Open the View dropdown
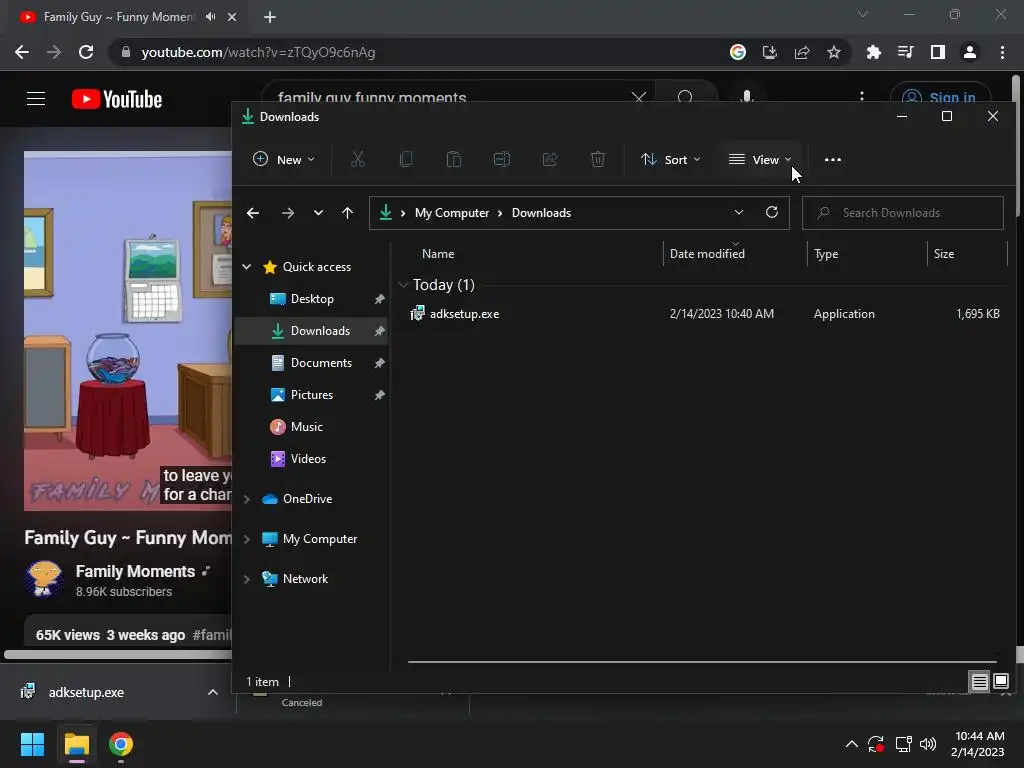The image size is (1024, 768). coord(760,159)
